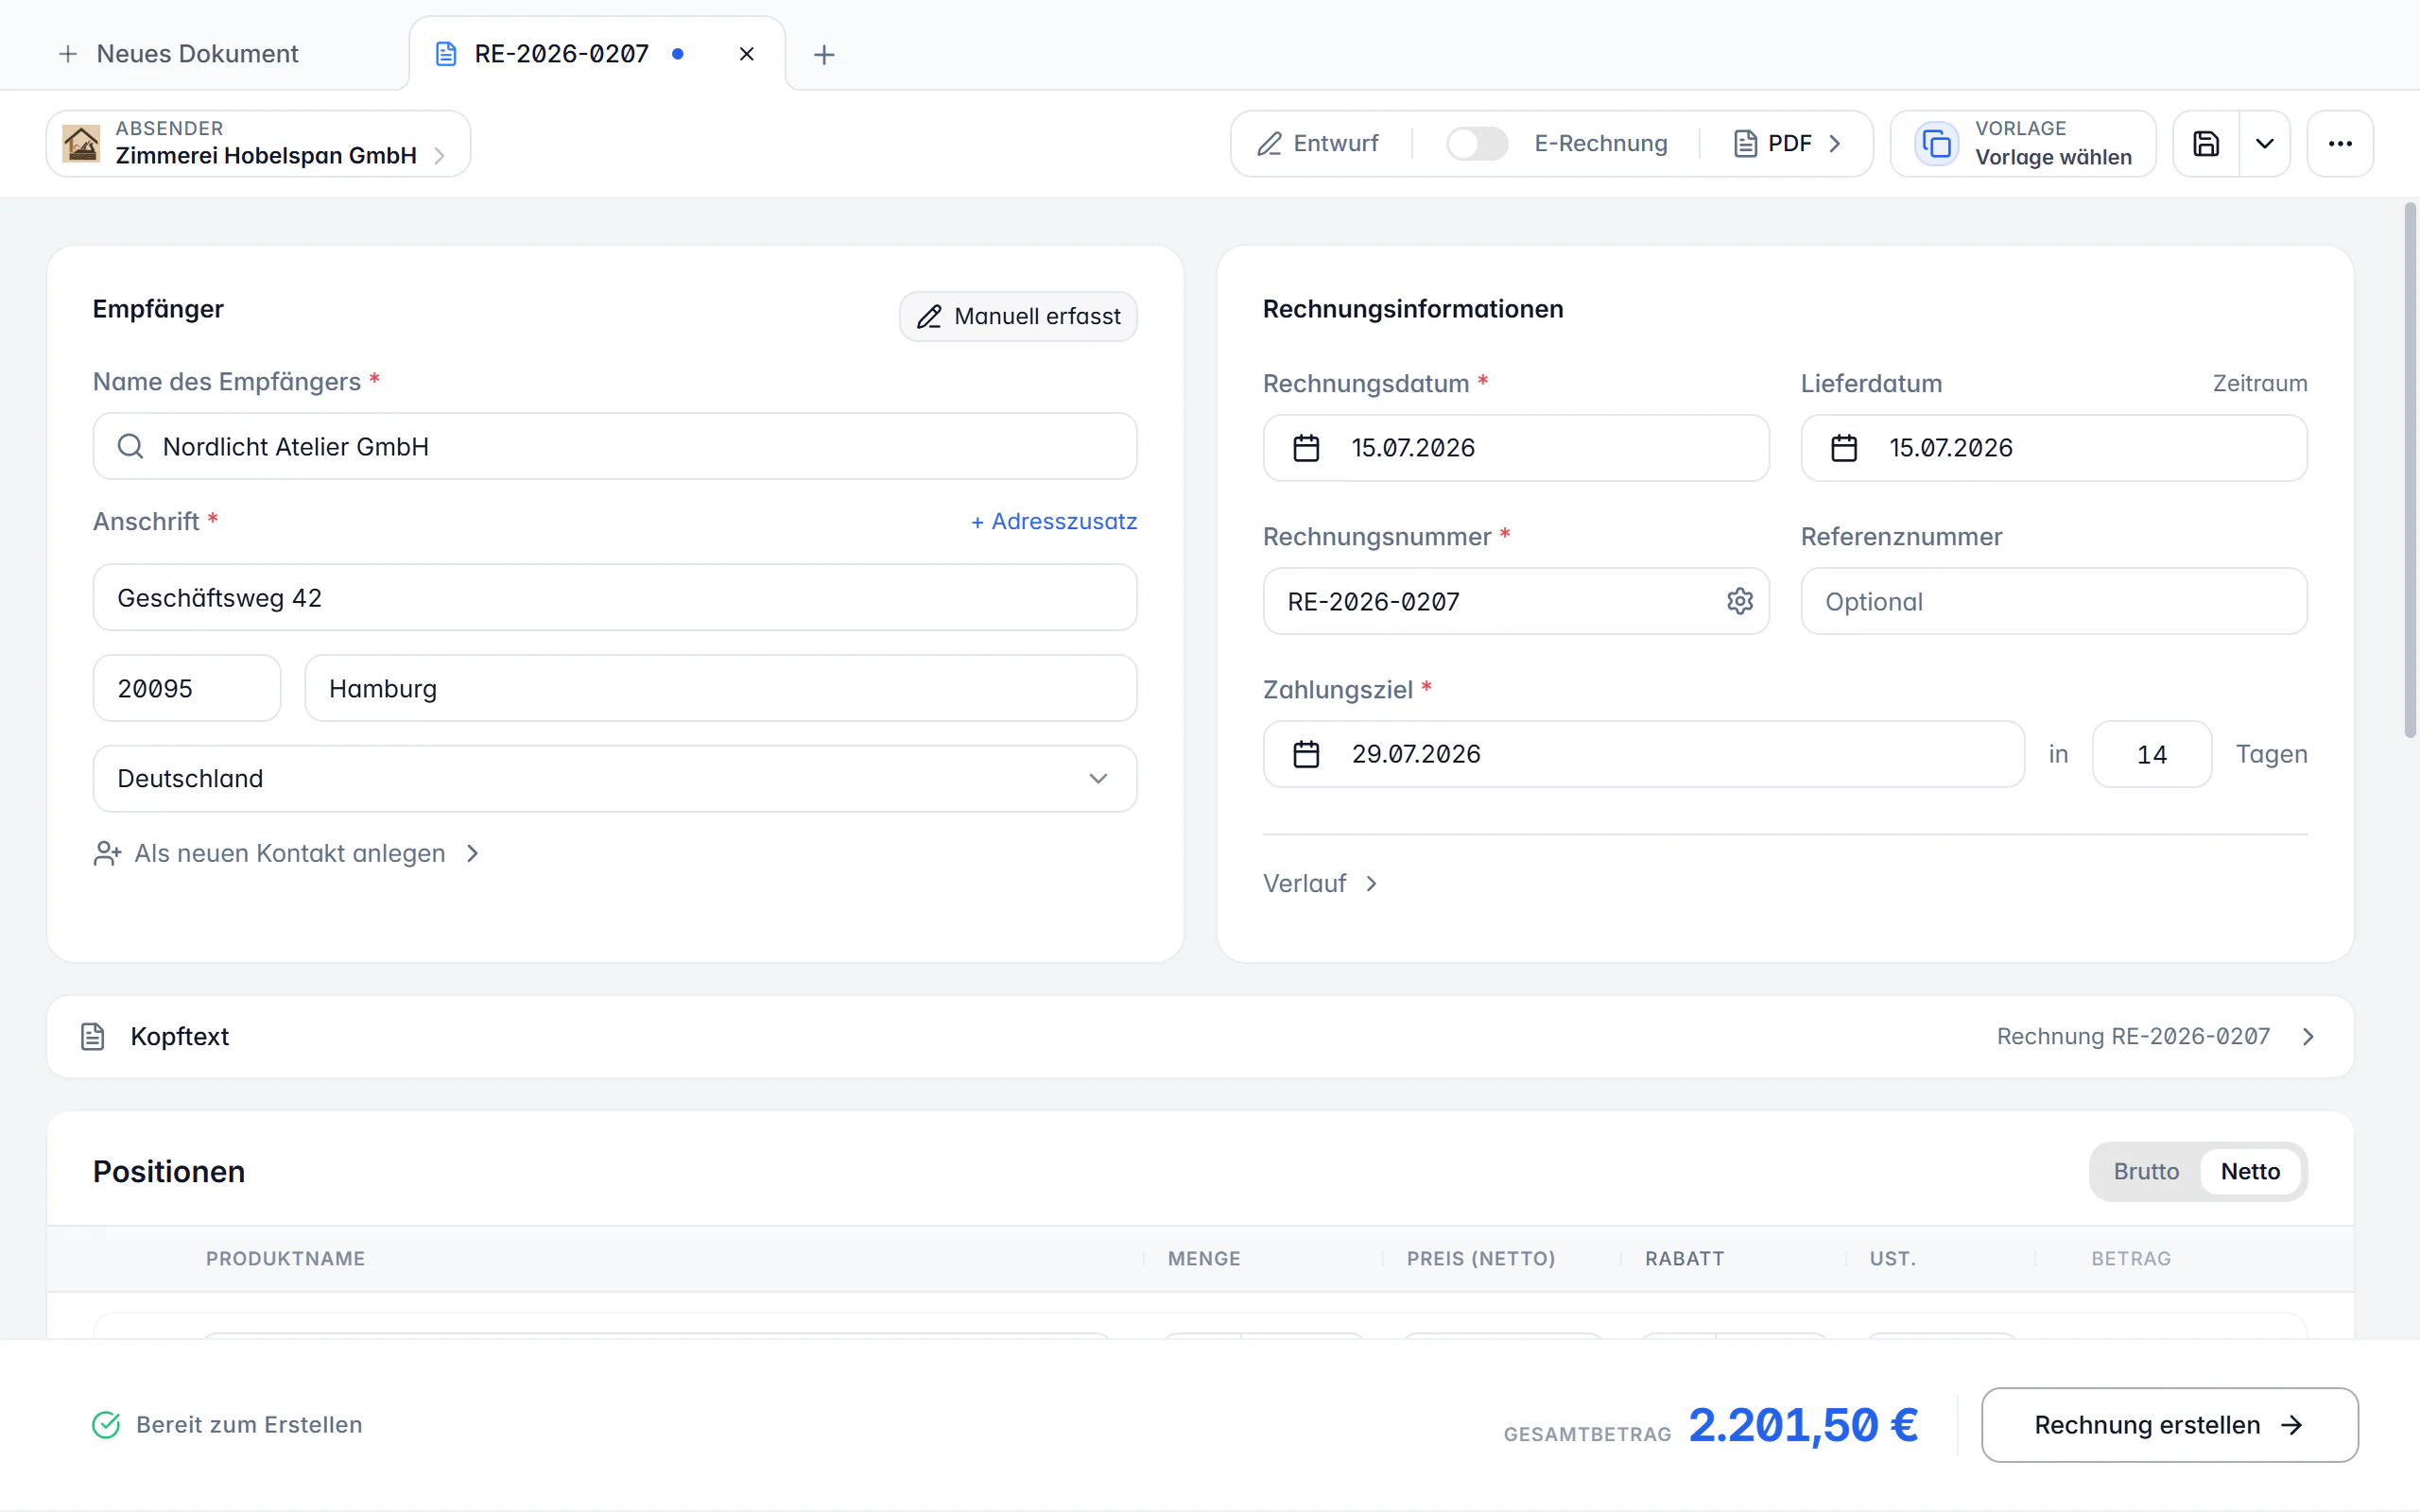This screenshot has height=1512, width=2420.
Task: Click the 14 days payment term field
Action: coord(2152,754)
